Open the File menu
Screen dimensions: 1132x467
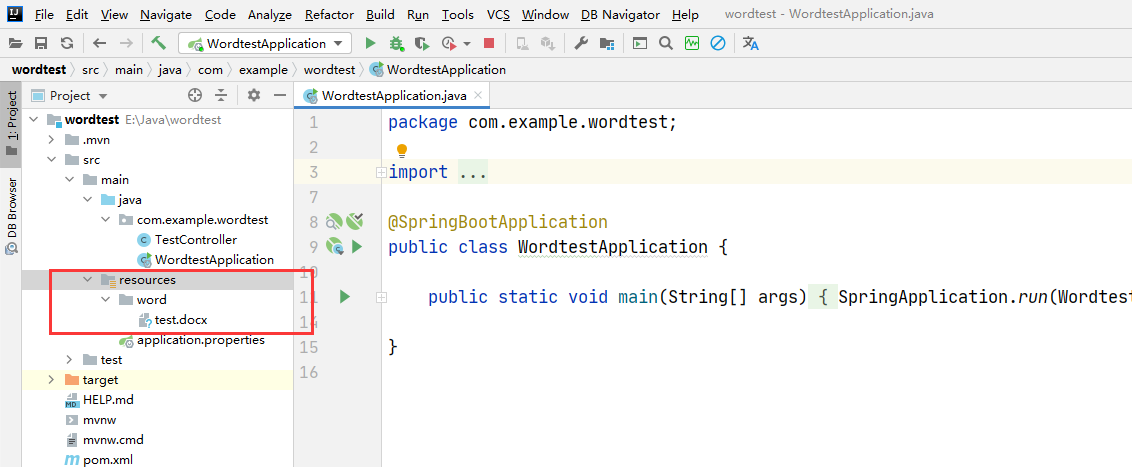coord(43,14)
